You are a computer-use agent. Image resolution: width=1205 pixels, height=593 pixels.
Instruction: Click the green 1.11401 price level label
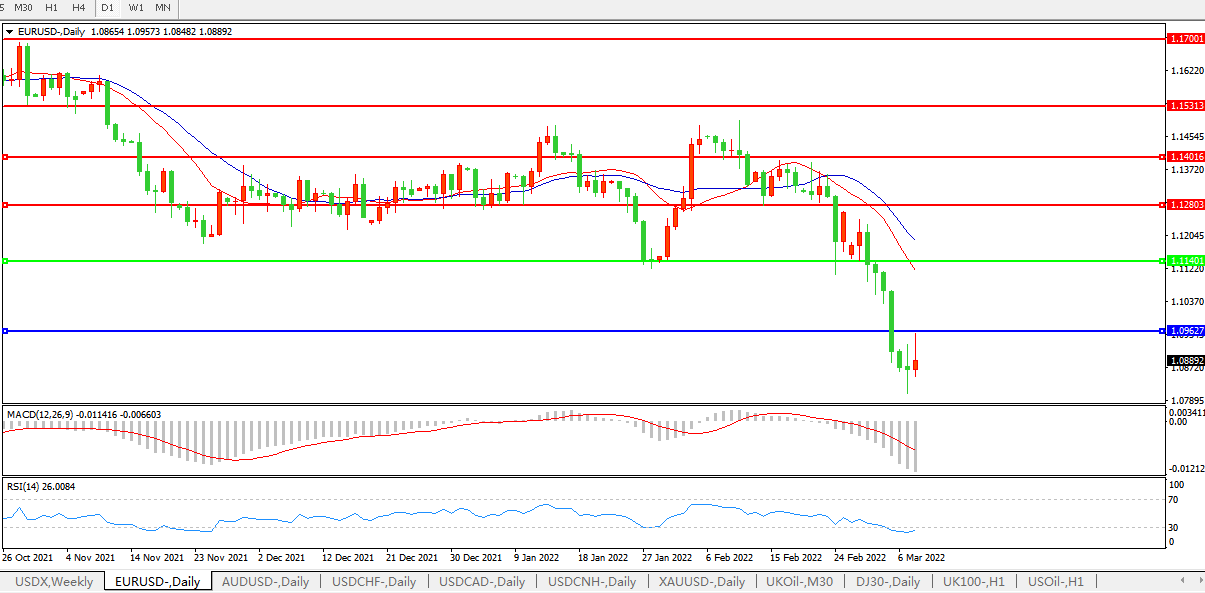coord(1185,261)
